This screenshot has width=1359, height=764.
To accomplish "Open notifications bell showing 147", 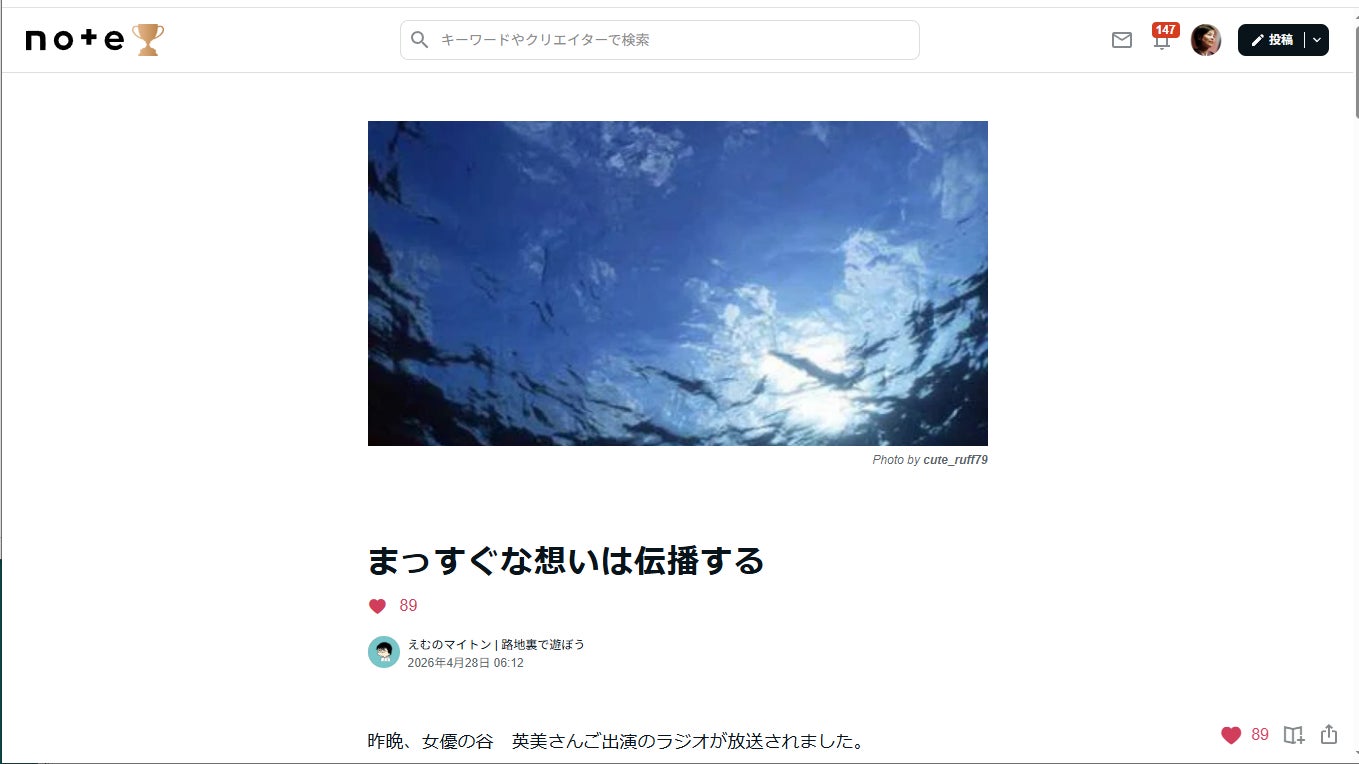I will tap(1162, 38).
